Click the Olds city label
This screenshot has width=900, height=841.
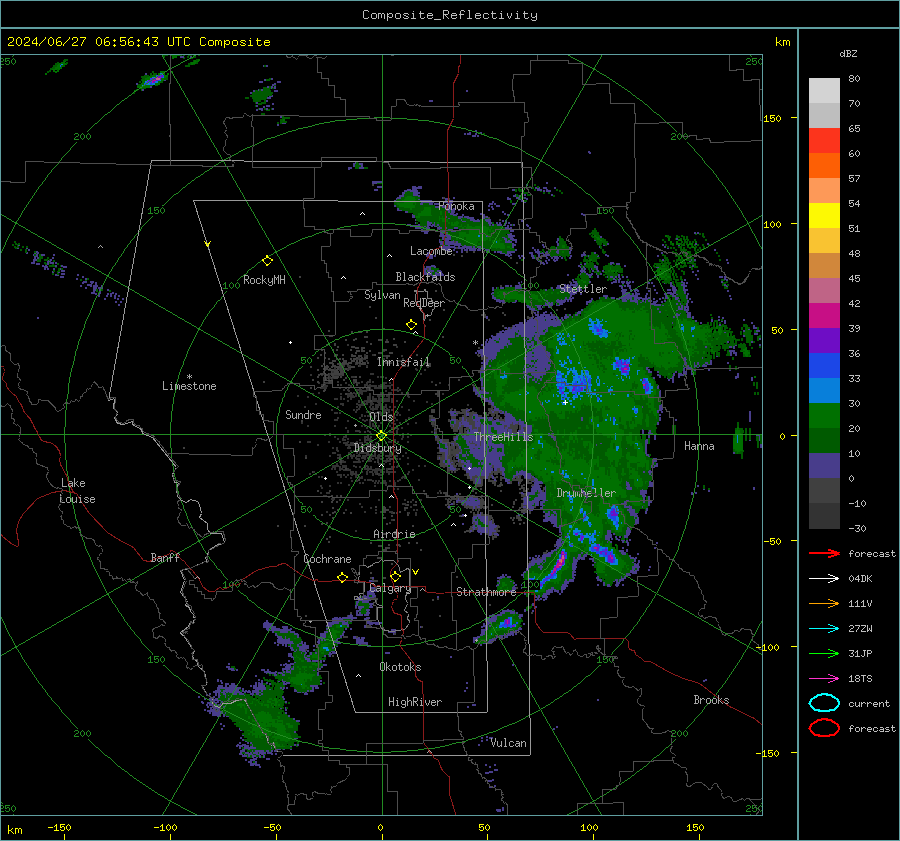[381, 417]
